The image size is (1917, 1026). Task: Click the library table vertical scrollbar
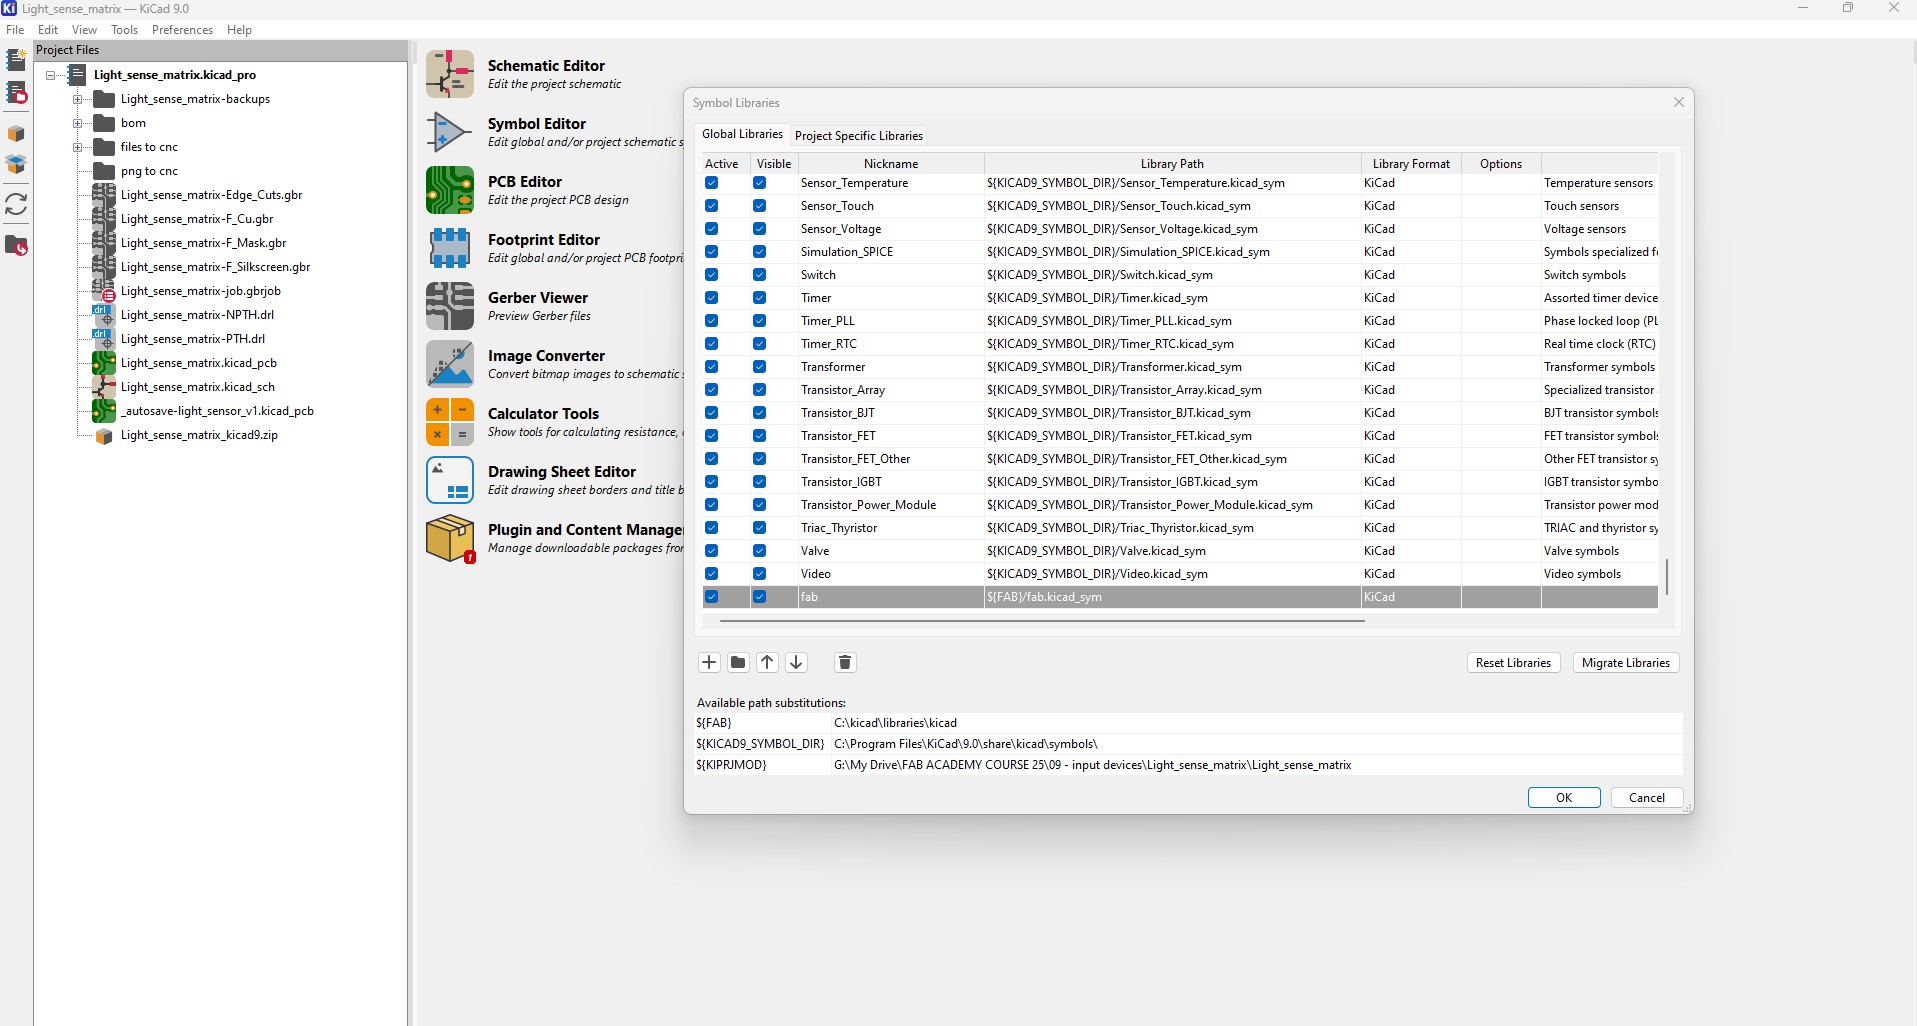(x=1666, y=577)
